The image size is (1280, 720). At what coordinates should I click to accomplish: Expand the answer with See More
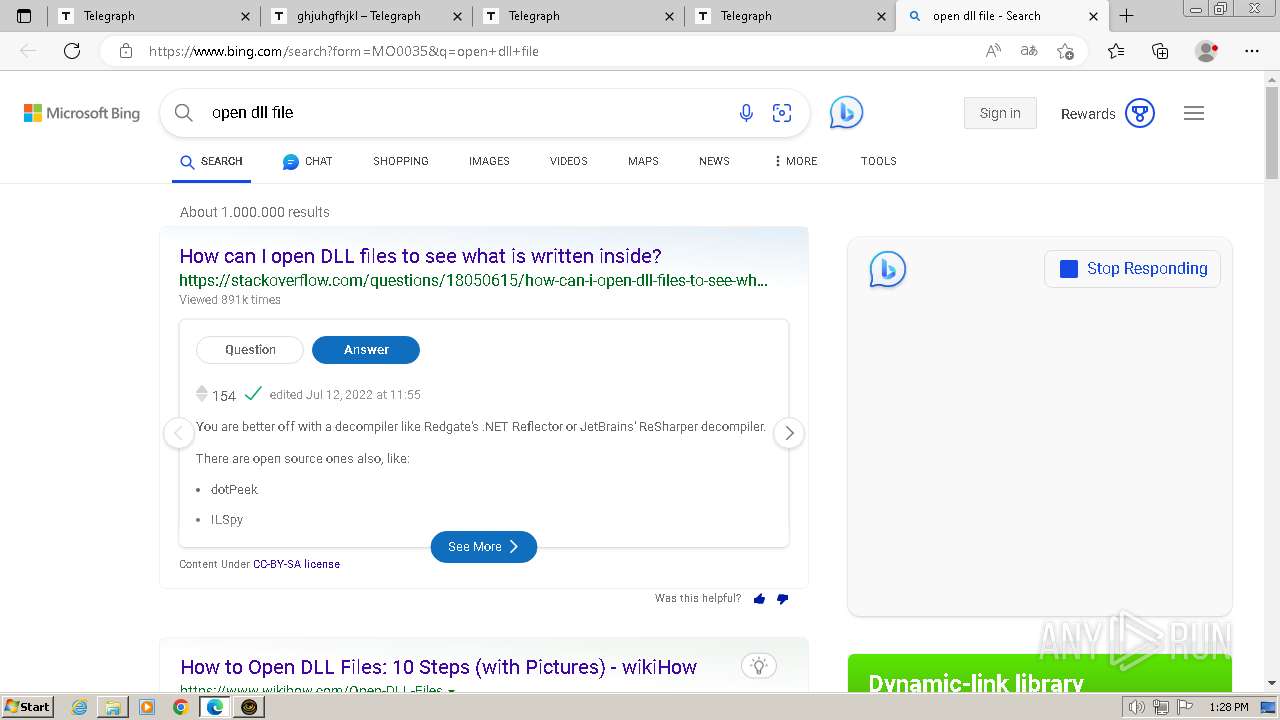point(484,547)
